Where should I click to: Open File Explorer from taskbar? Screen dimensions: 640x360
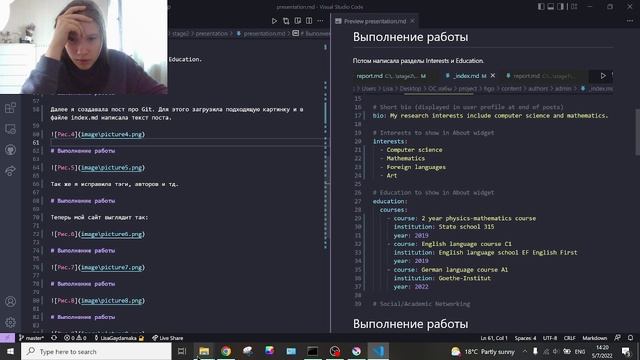click(204, 351)
